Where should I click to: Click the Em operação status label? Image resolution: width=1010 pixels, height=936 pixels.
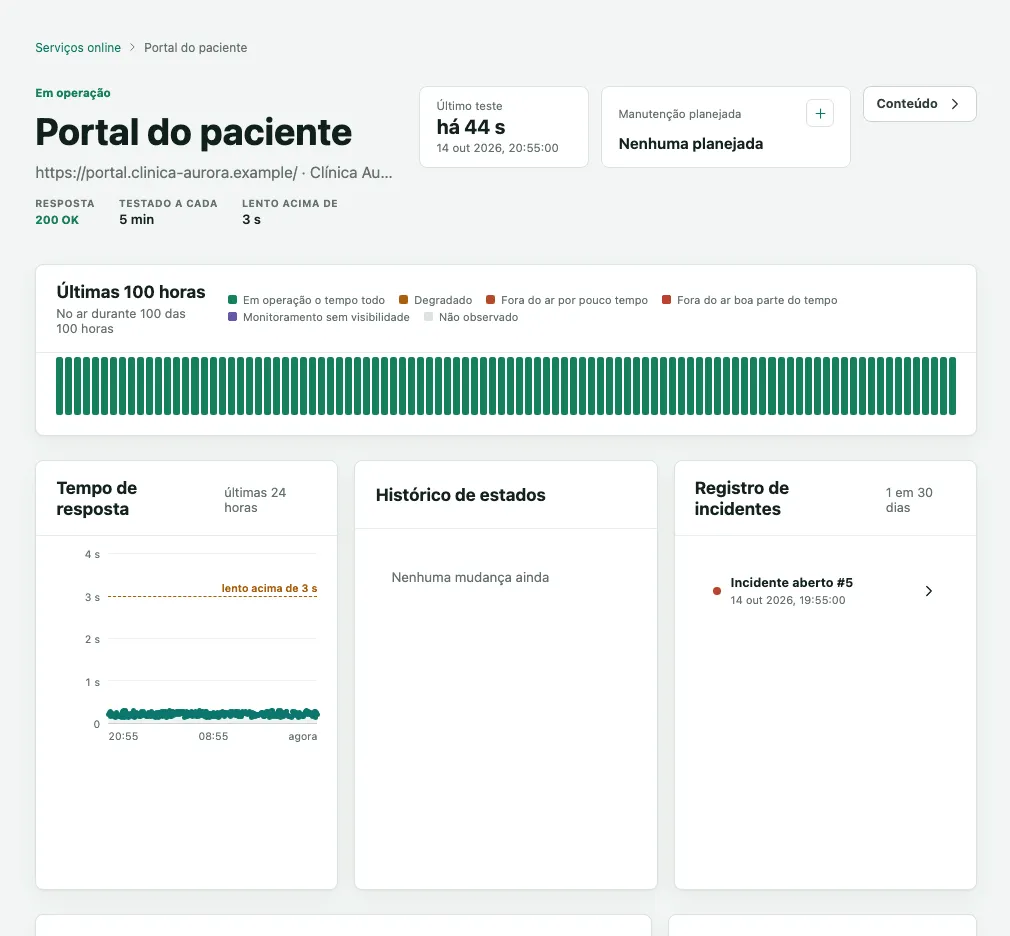(x=73, y=93)
